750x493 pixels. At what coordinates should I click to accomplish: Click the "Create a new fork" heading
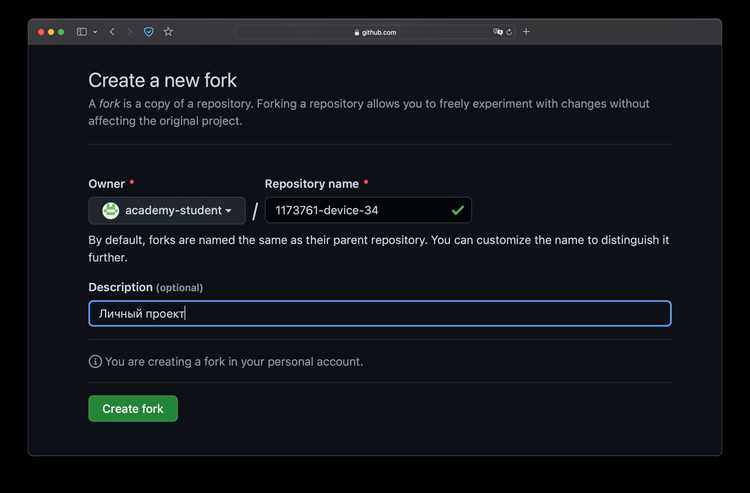coord(163,80)
